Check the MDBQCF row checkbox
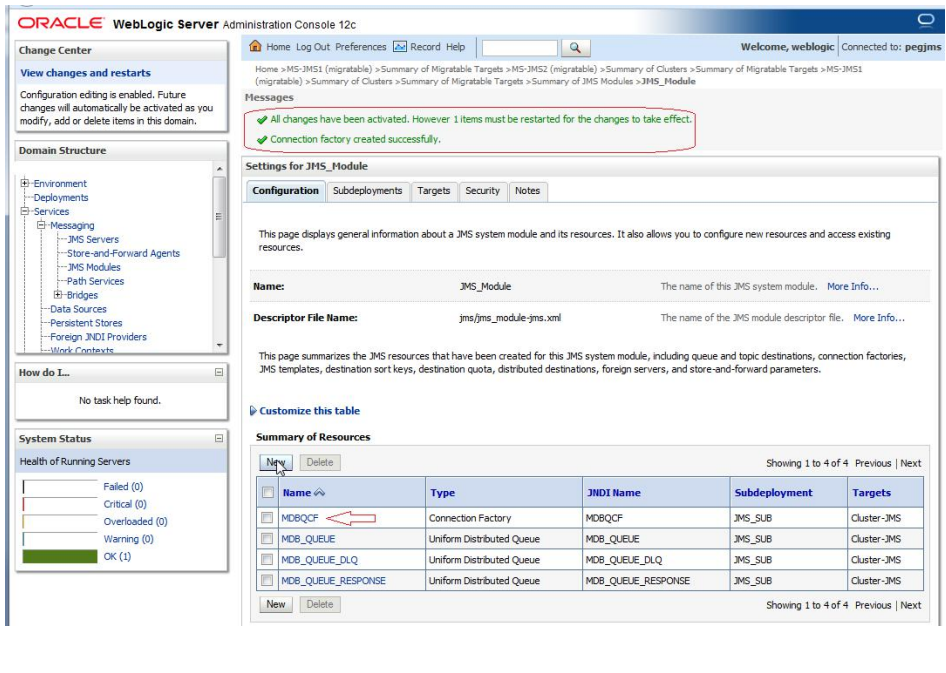Screen dimensions: 946x673 coord(267,517)
